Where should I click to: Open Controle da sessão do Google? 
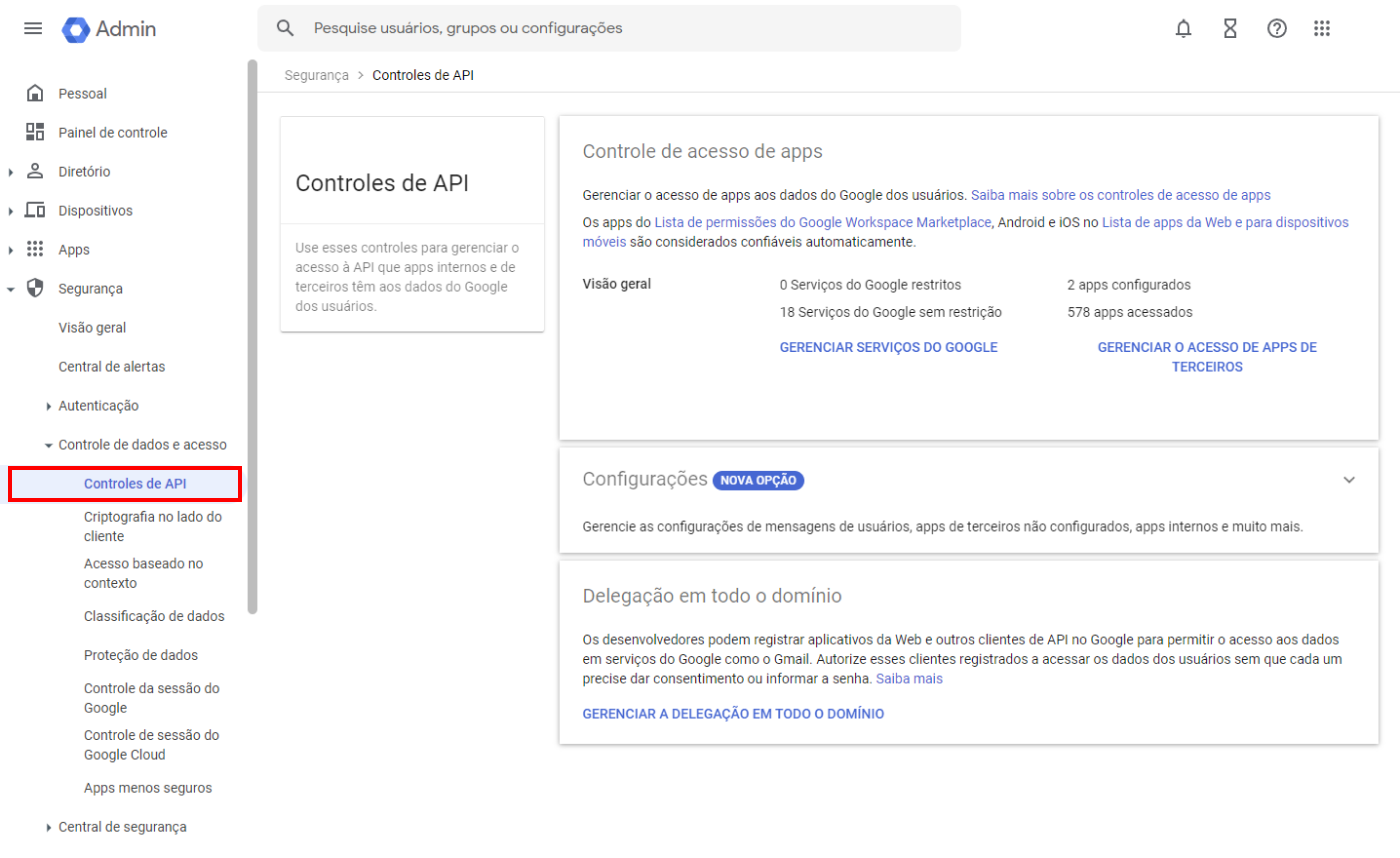(x=151, y=698)
